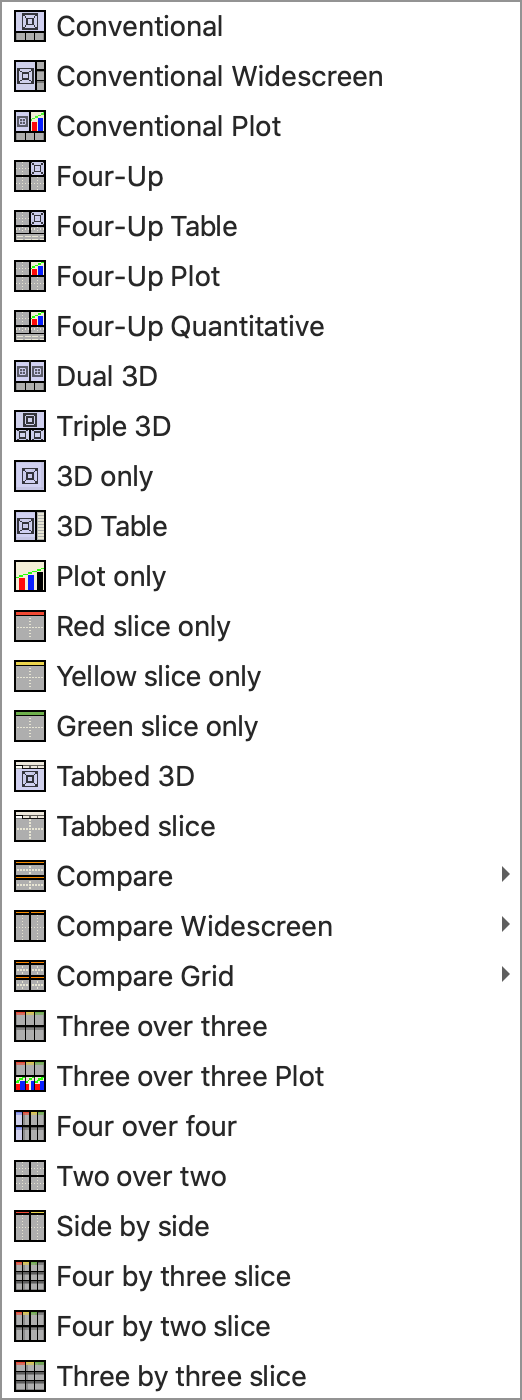Click the Conventional layout icon
This screenshot has height=1400, width=522.
31,27
